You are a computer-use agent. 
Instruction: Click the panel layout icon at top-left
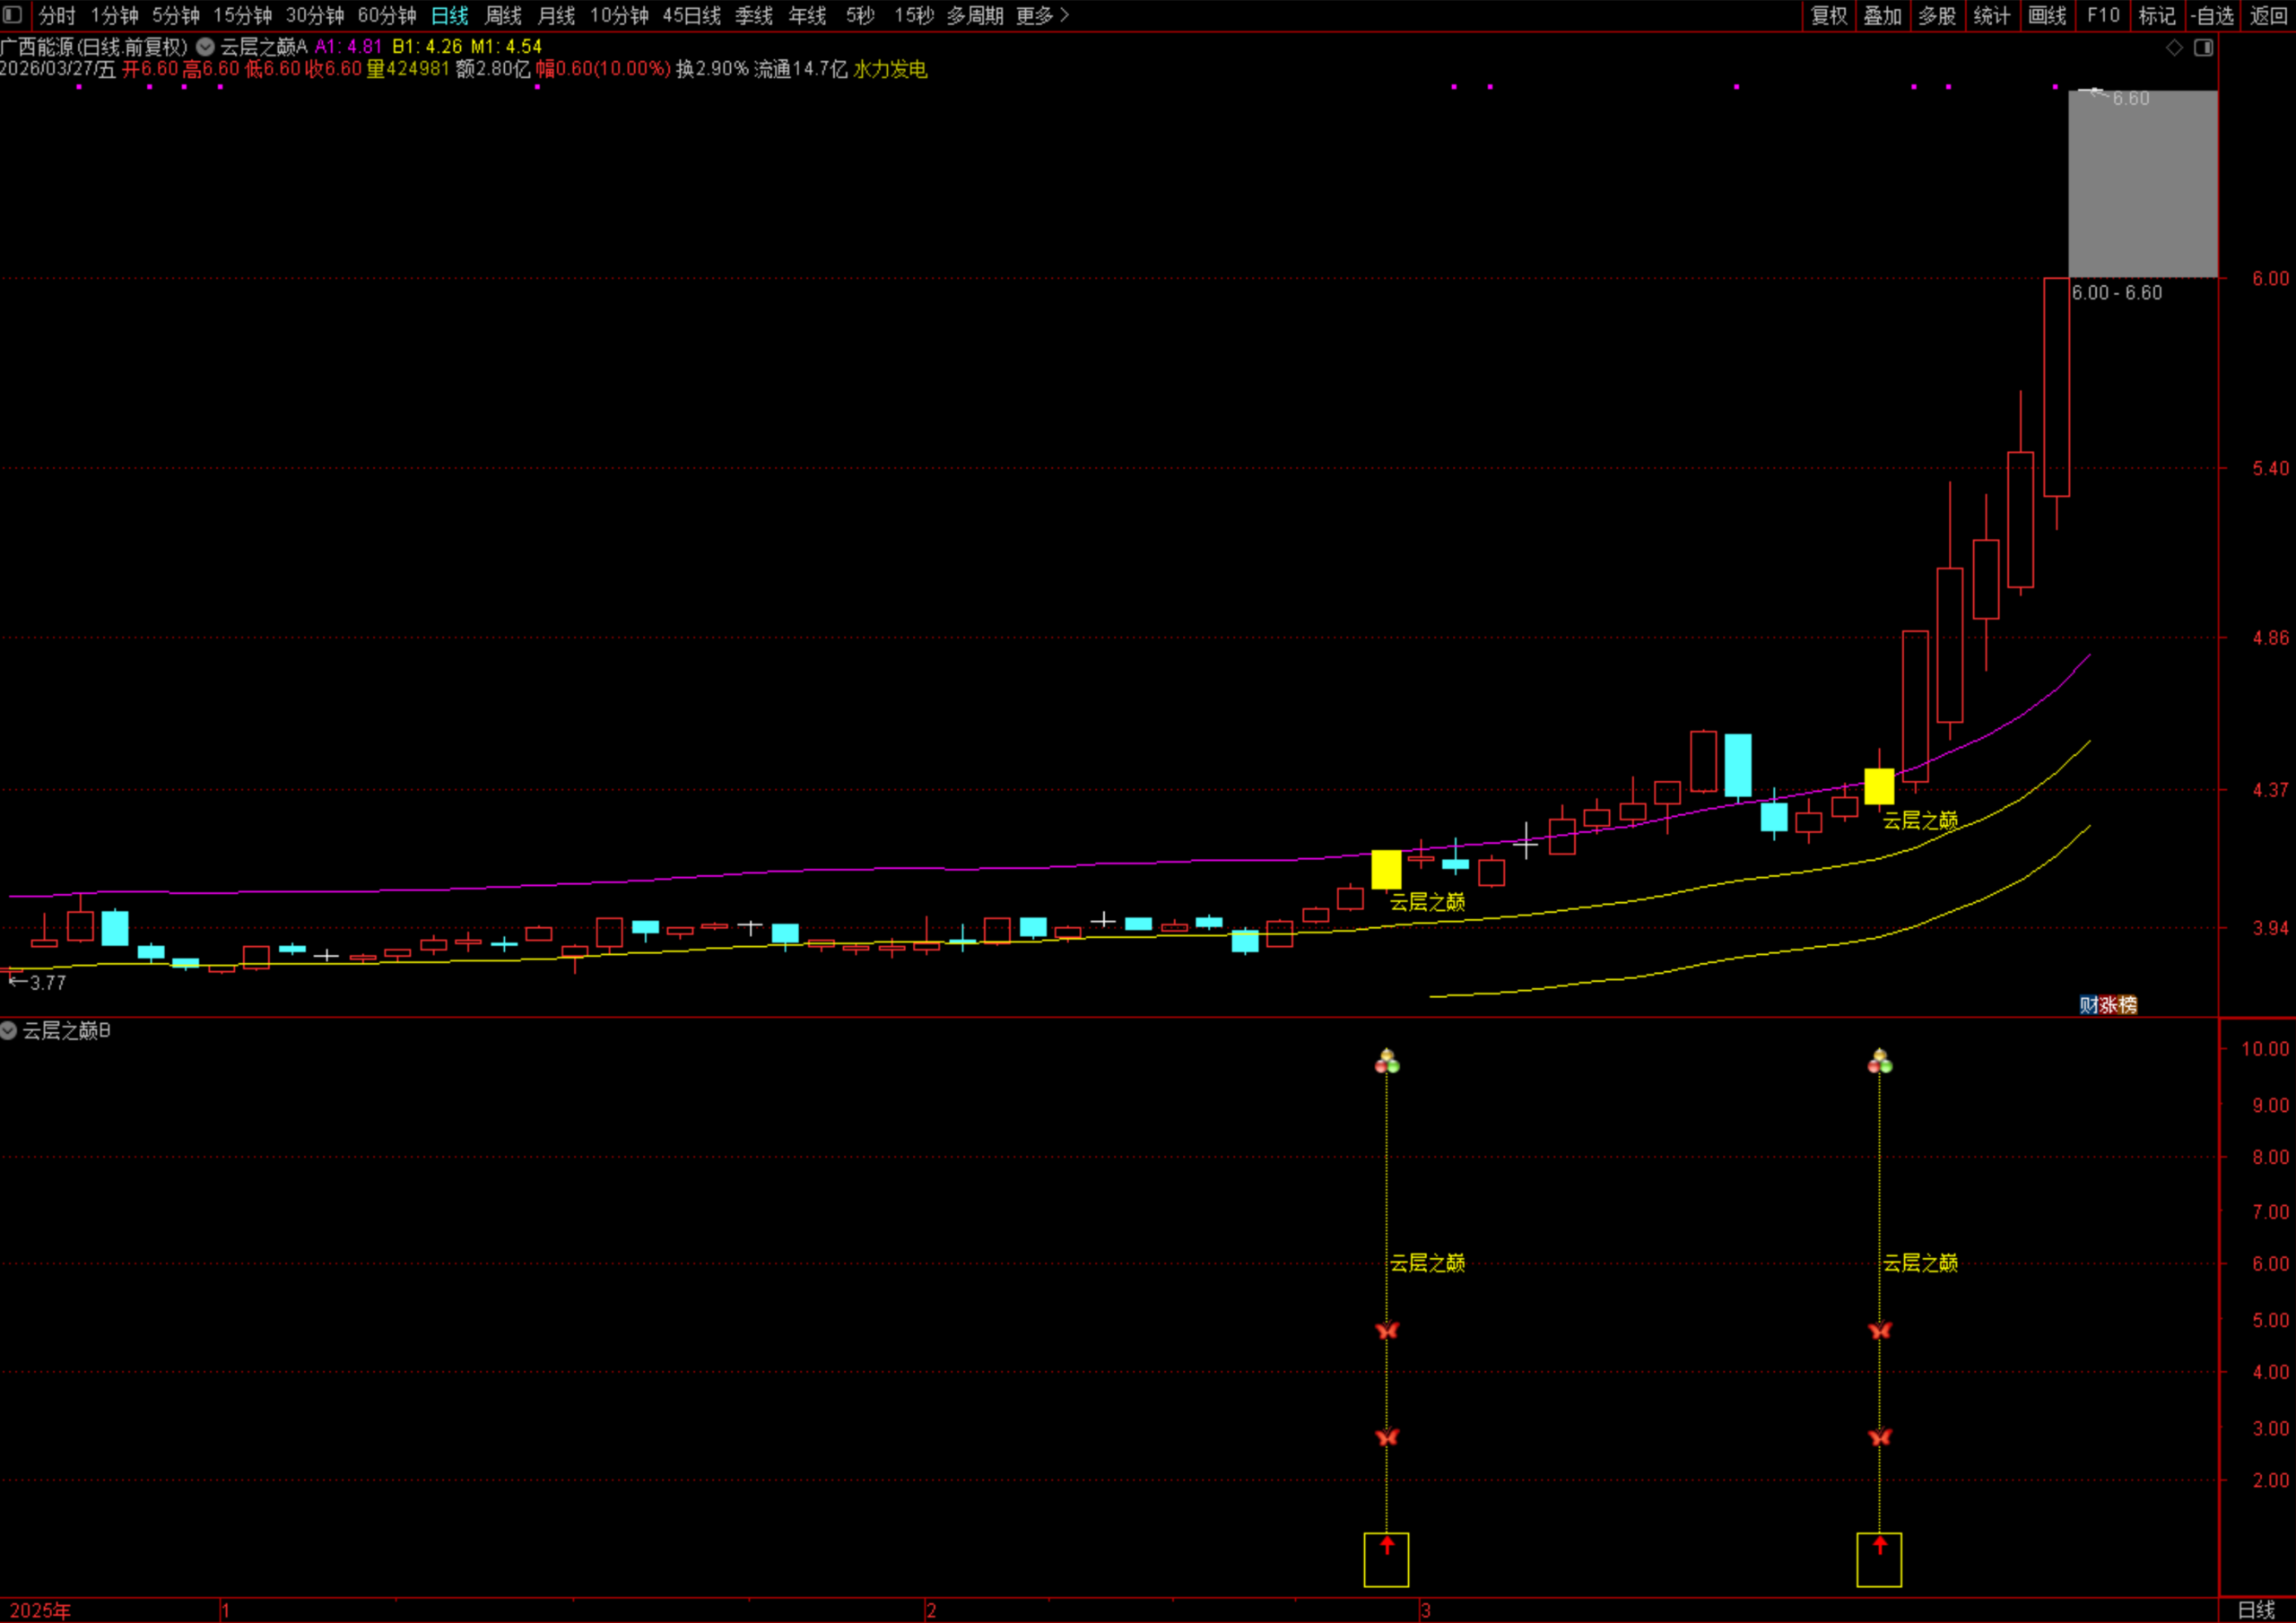click(x=13, y=15)
